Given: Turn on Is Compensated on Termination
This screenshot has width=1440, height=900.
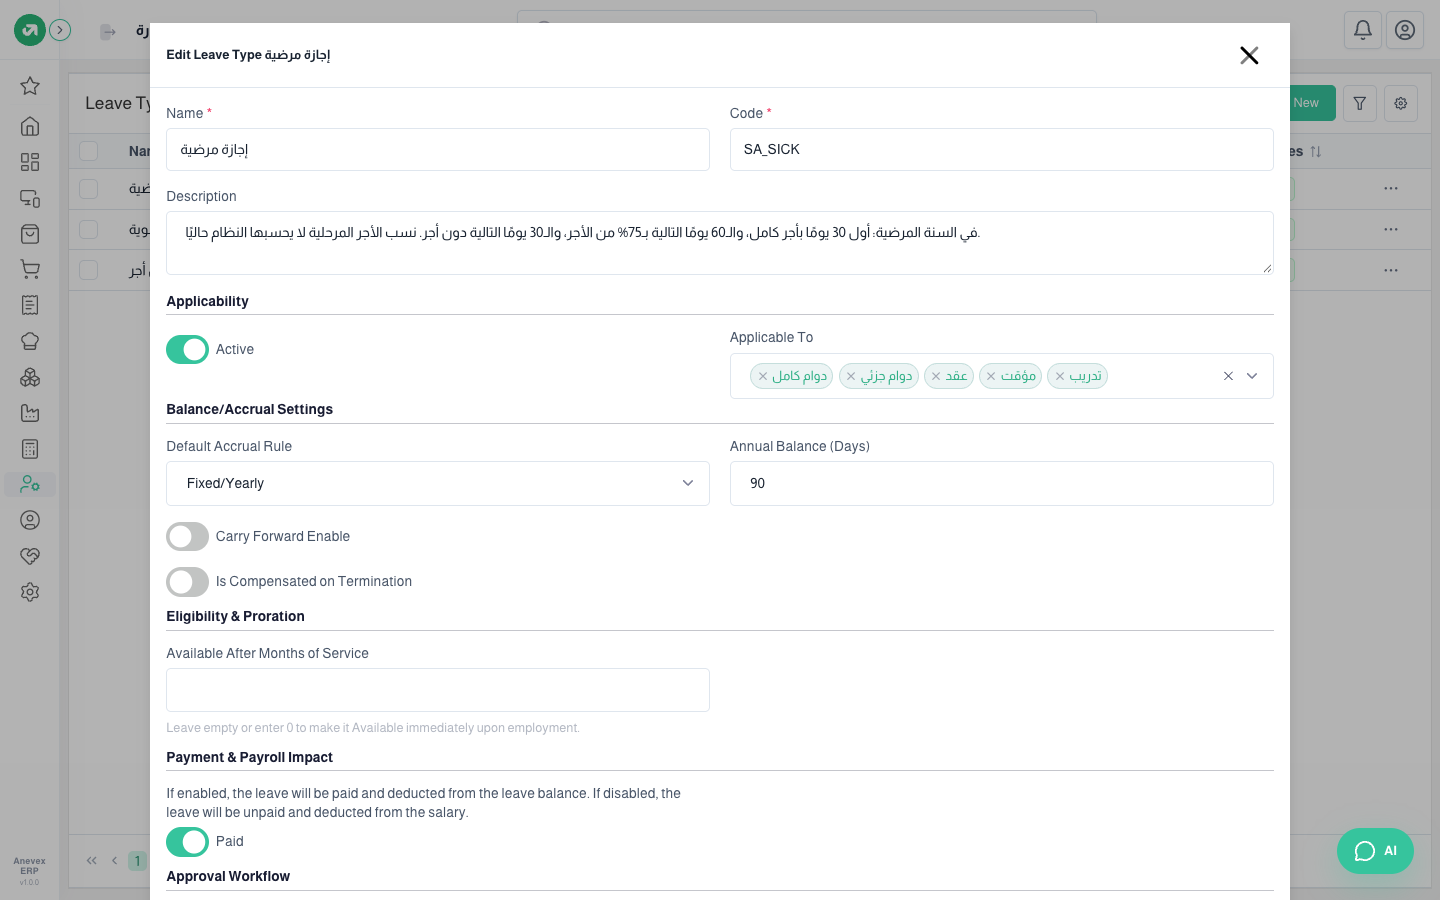Looking at the screenshot, I should pos(187,582).
